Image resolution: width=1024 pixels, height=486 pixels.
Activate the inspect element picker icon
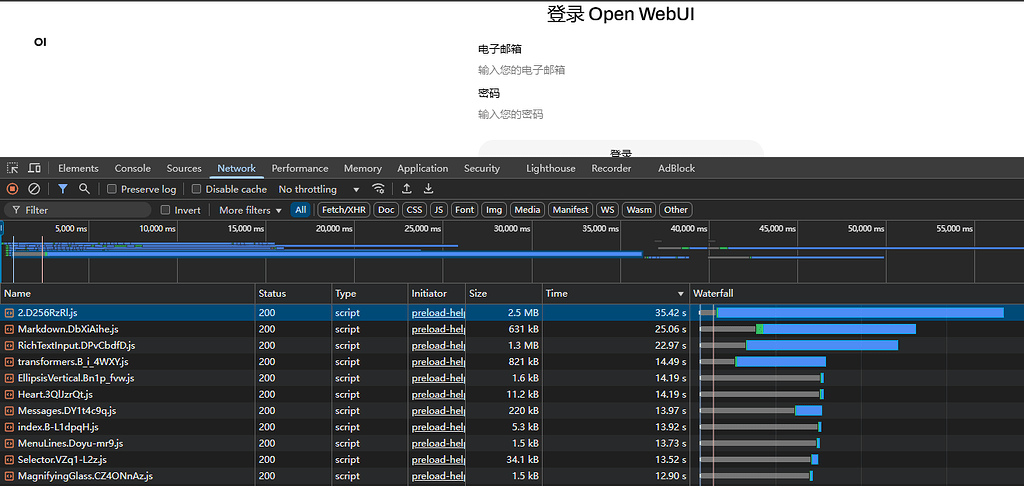pyautogui.click(x=12, y=168)
